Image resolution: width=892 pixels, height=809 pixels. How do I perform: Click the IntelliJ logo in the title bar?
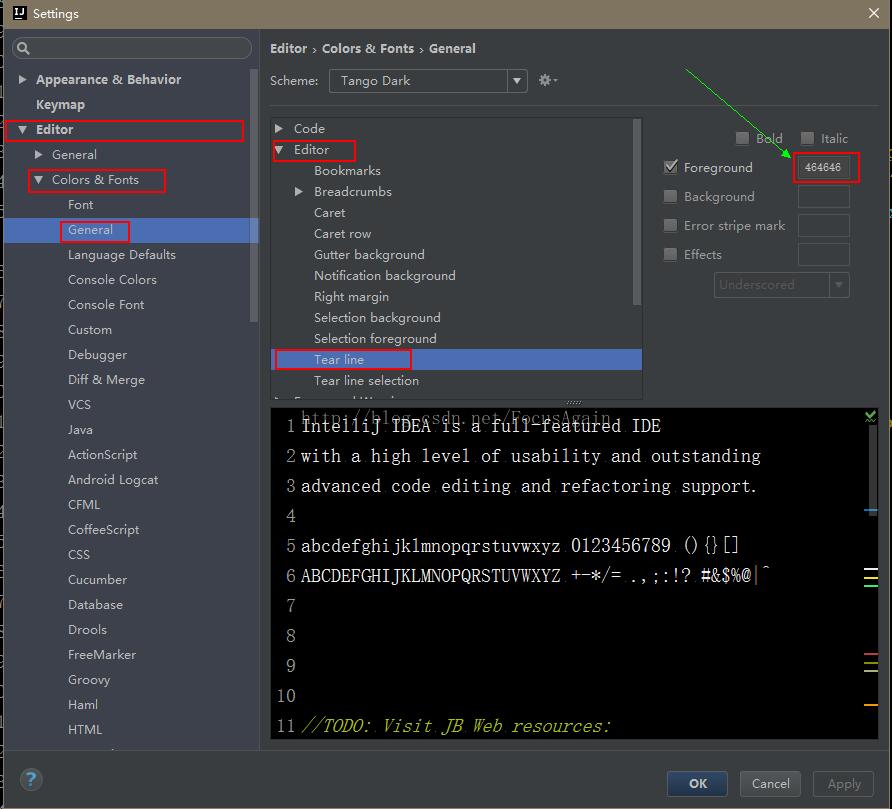pyautogui.click(x=19, y=13)
